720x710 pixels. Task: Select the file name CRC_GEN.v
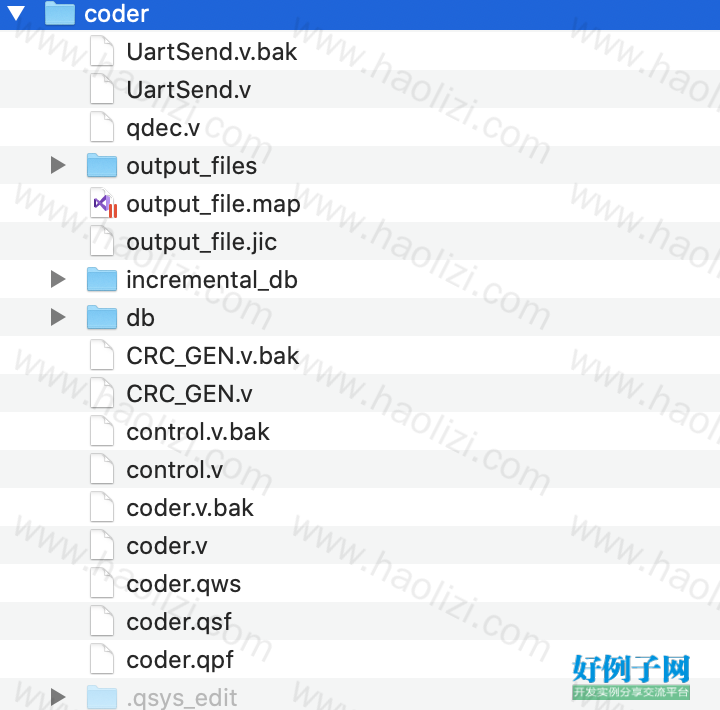pyautogui.click(x=189, y=394)
